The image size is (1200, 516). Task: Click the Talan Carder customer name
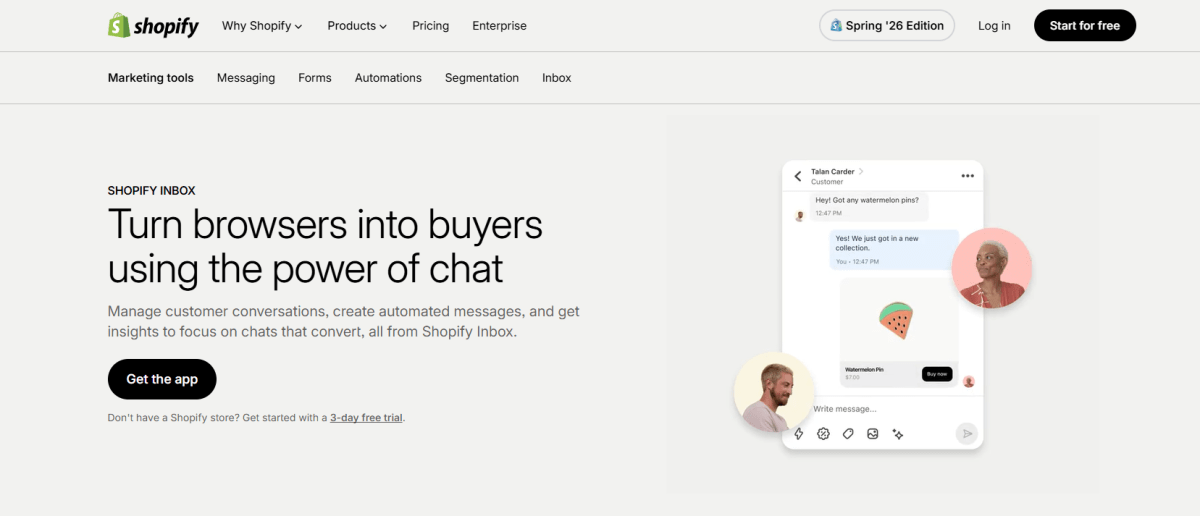[x=833, y=172]
